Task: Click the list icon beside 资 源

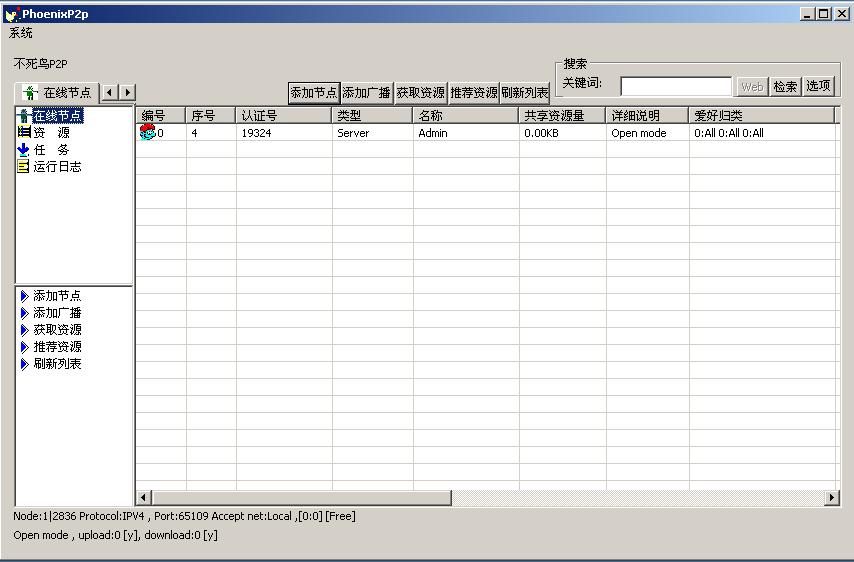Action: [24, 132]
